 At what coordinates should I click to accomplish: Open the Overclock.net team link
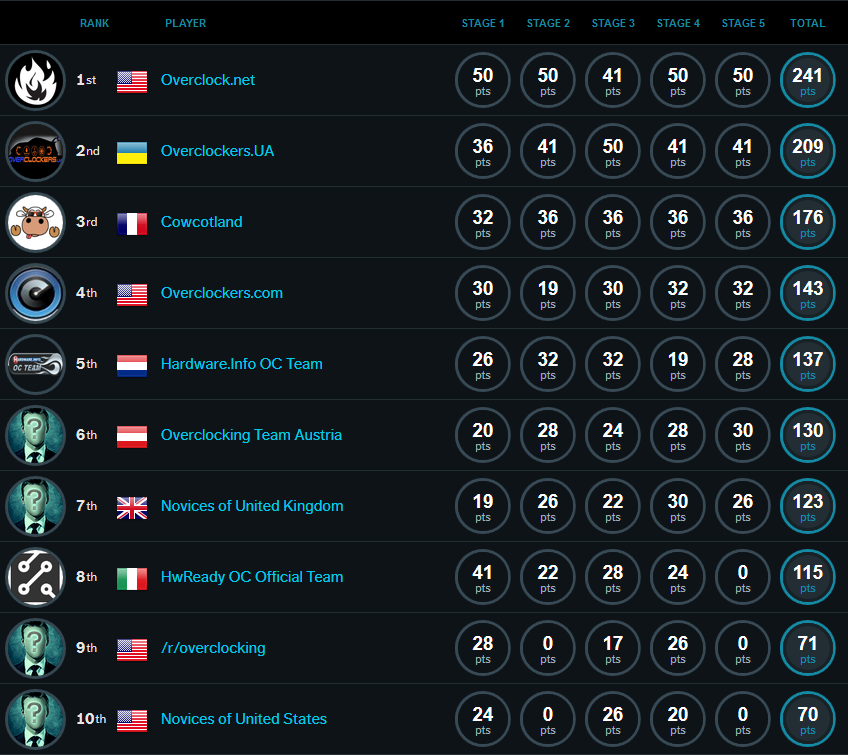tap(208, 80)
